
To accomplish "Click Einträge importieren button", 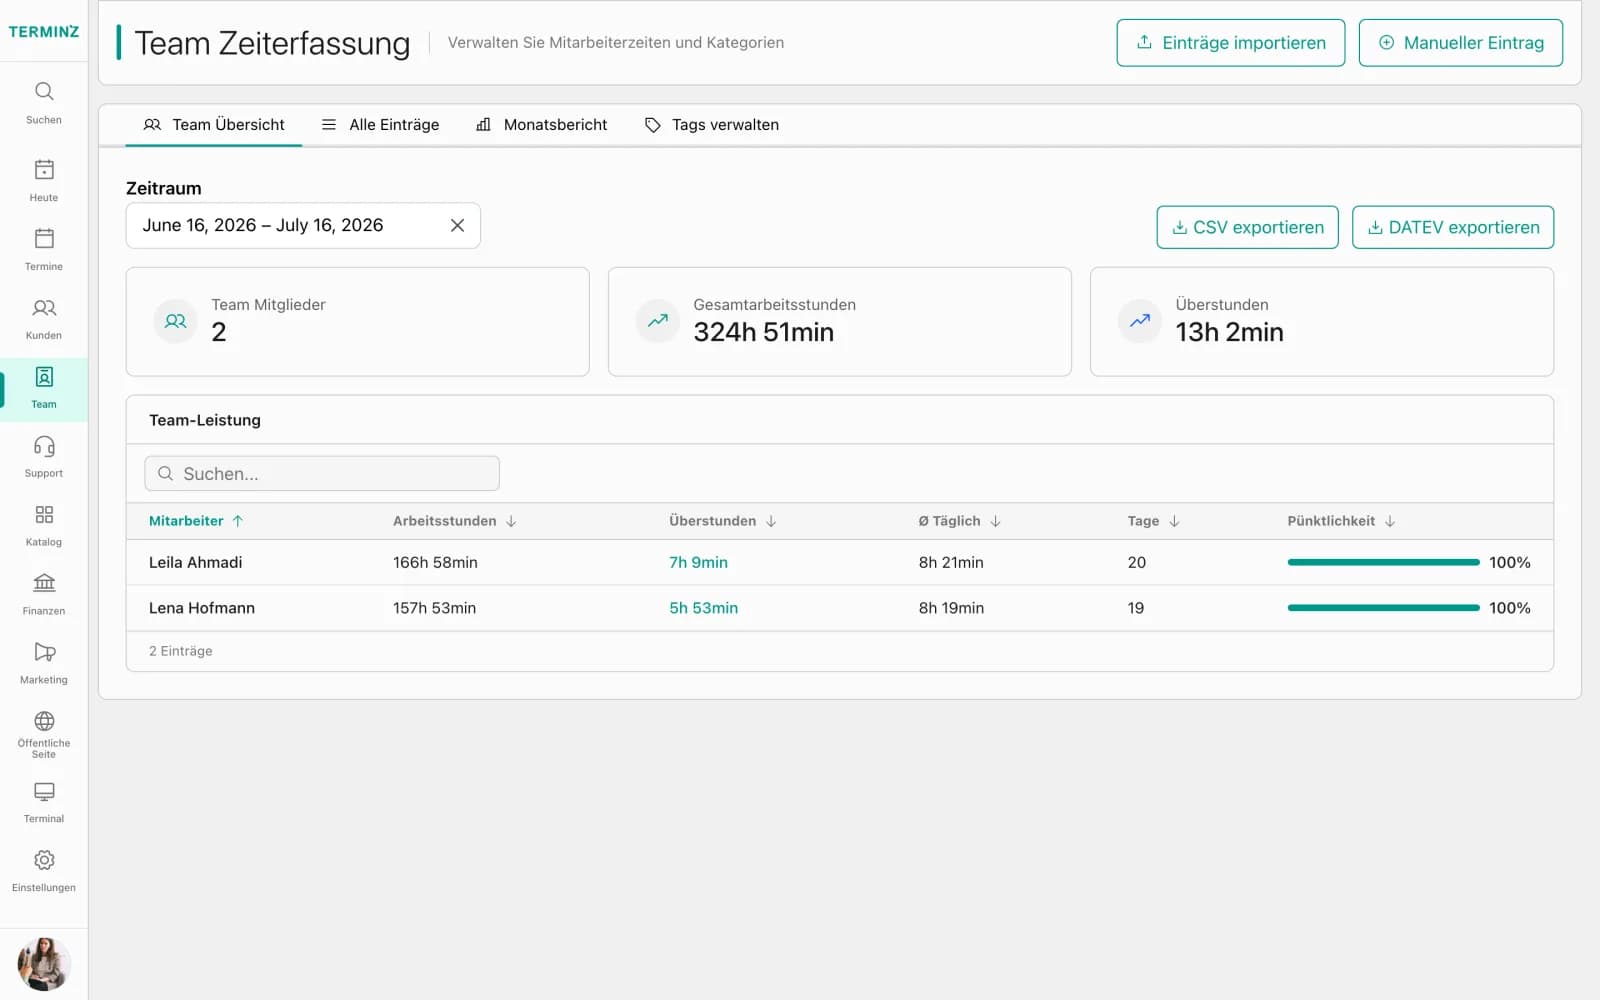I will 1231,43.
